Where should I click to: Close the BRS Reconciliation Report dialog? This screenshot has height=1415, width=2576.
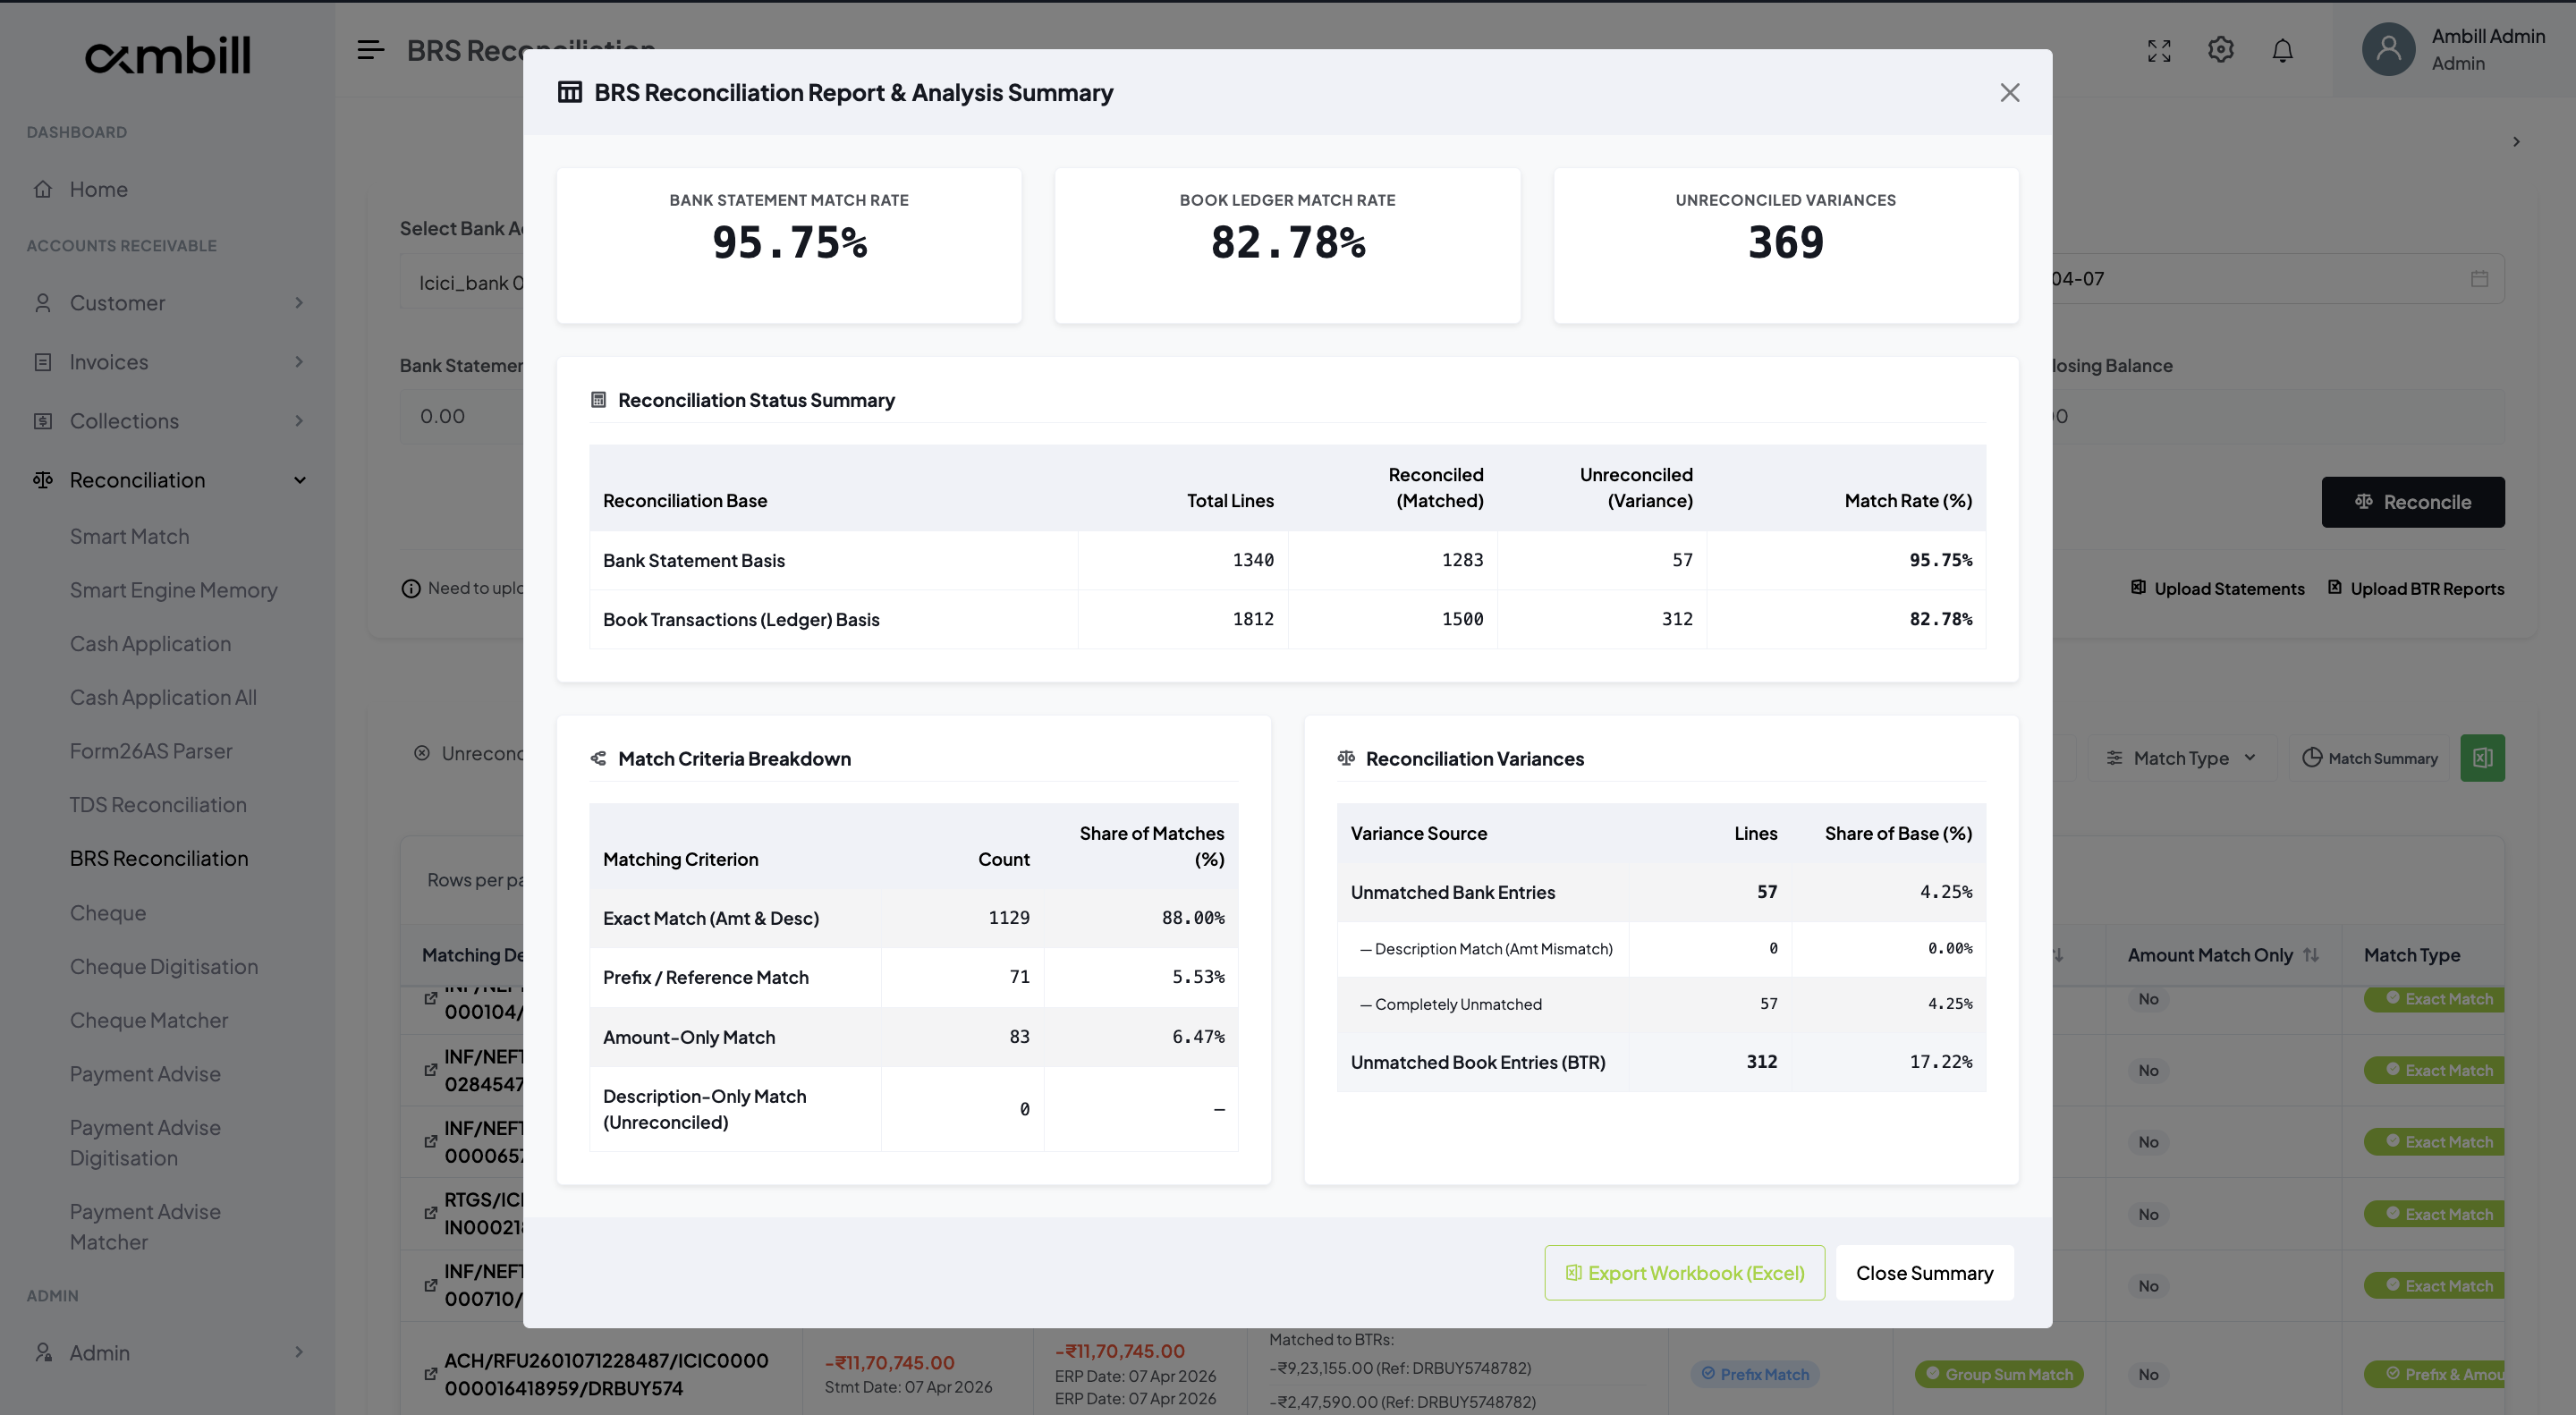(2009, 92)
